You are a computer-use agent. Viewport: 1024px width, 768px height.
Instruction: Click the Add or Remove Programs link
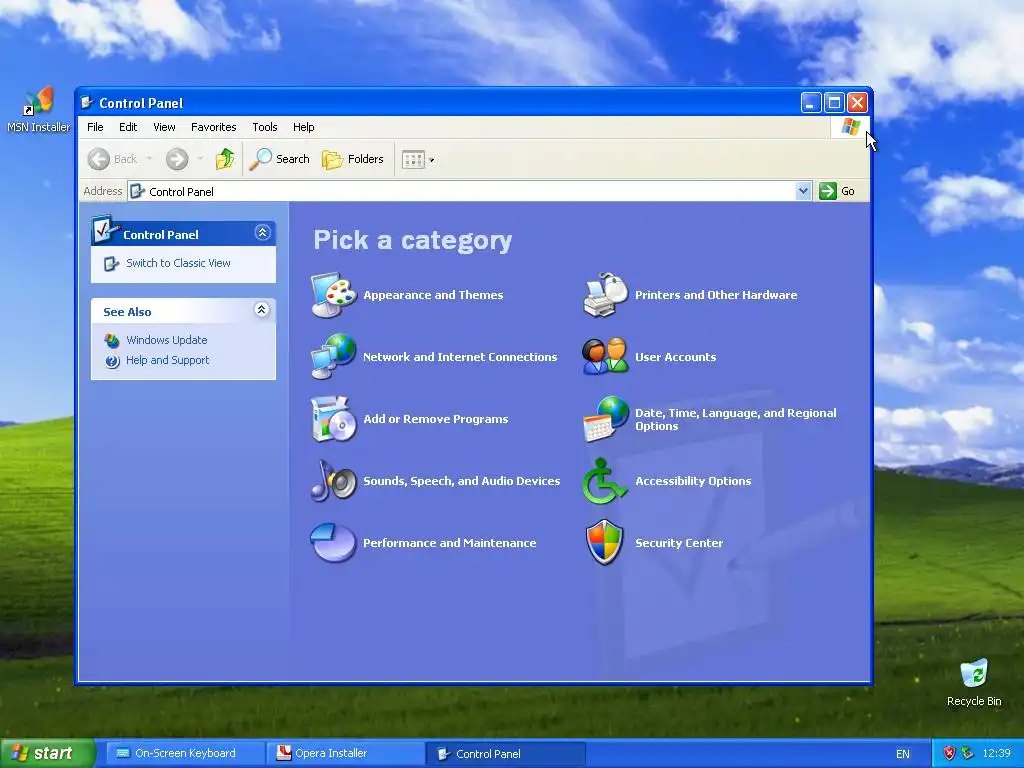click(x=436, y=419)
